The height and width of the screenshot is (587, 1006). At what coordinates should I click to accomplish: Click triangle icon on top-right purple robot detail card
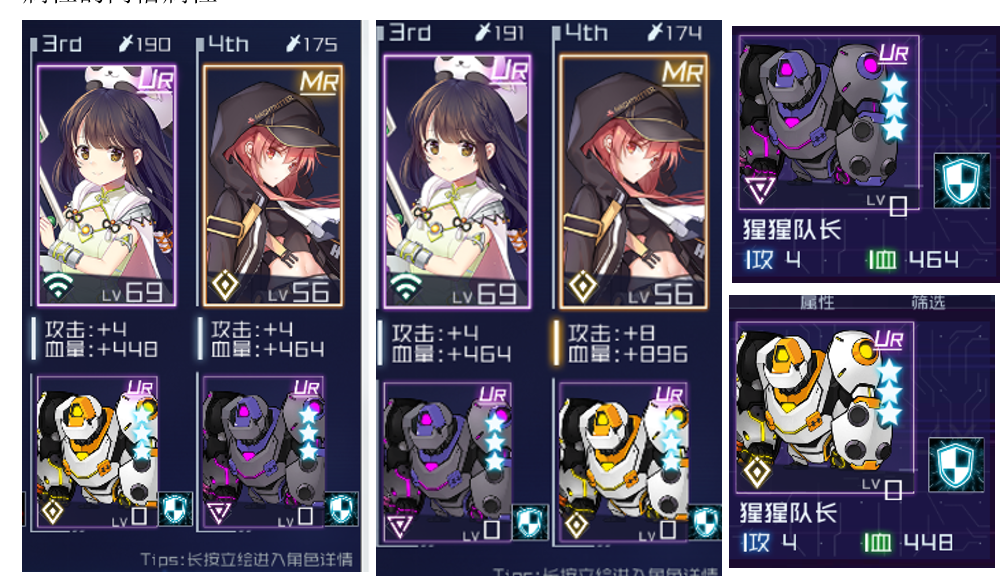[760, 189]
